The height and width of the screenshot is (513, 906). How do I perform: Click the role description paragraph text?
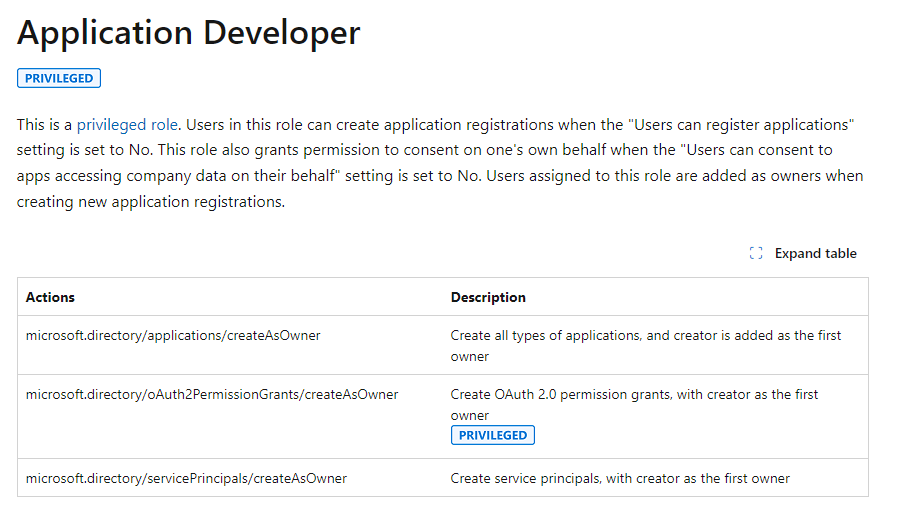(440, 163)
